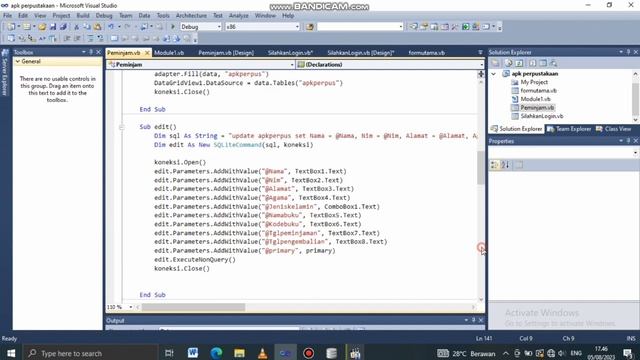Click the Paste toolbar icon
The image size is (640, 360).
pos(98,27)
